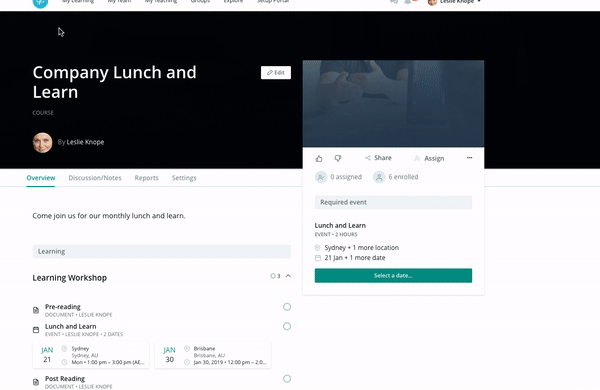Open the Settings tab
Viewport: 600px width, 390px height.
coord(184,178)
